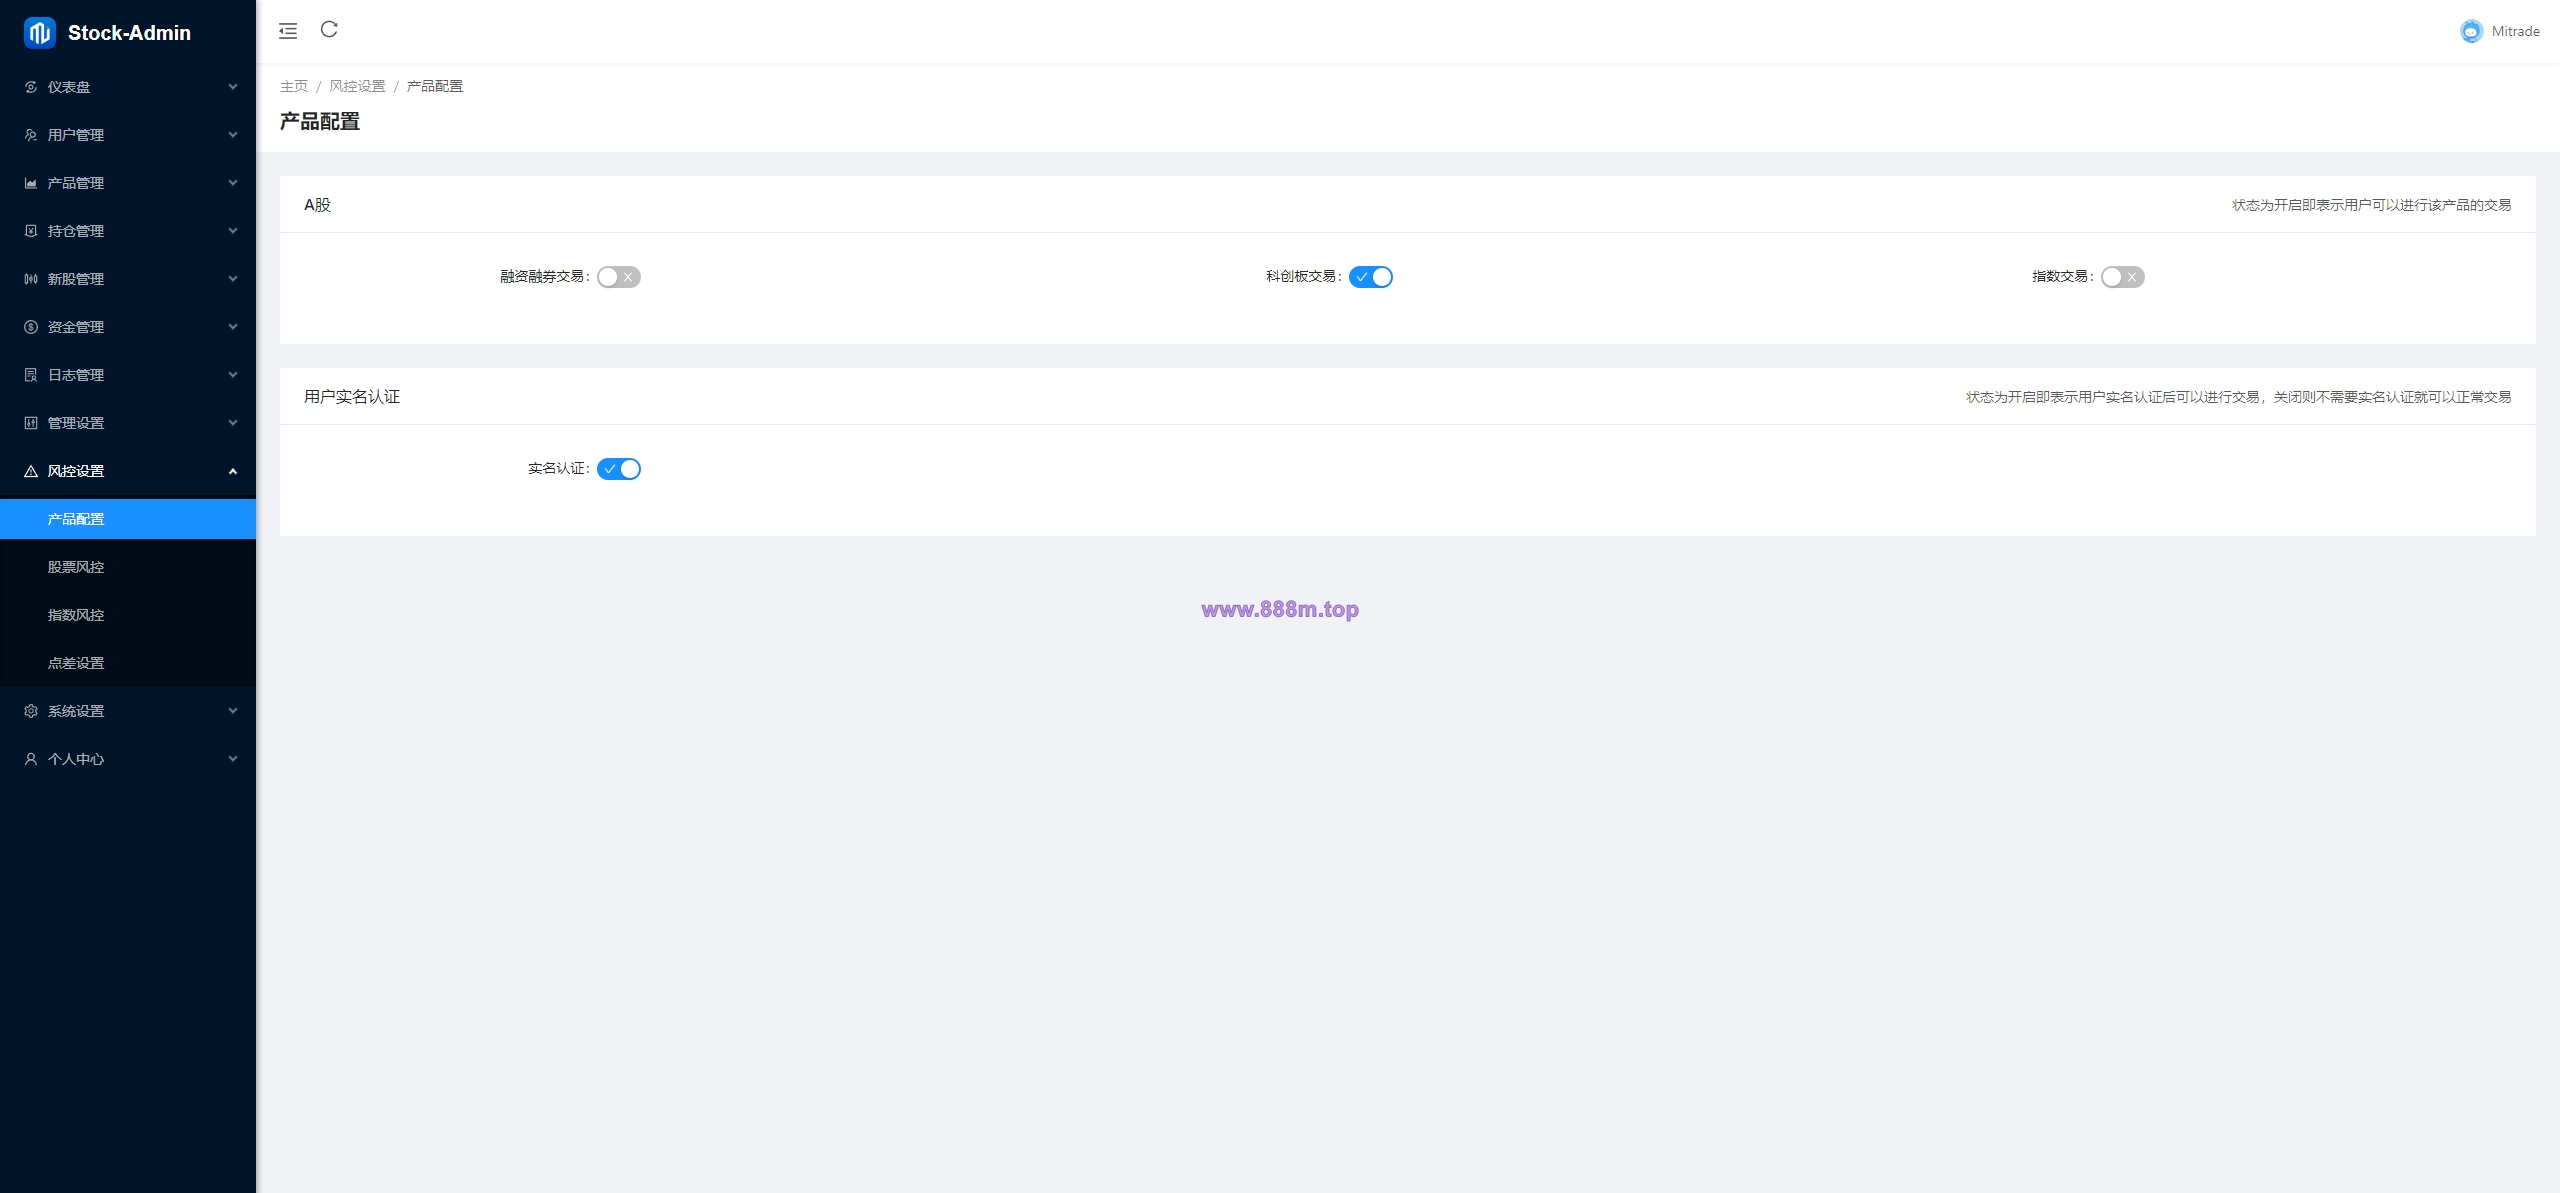Collapse the 风控设置 submenu arrow
The height and width of the screenshot is (1193, 2560).
pyautogui.click(x=233, y=471)
